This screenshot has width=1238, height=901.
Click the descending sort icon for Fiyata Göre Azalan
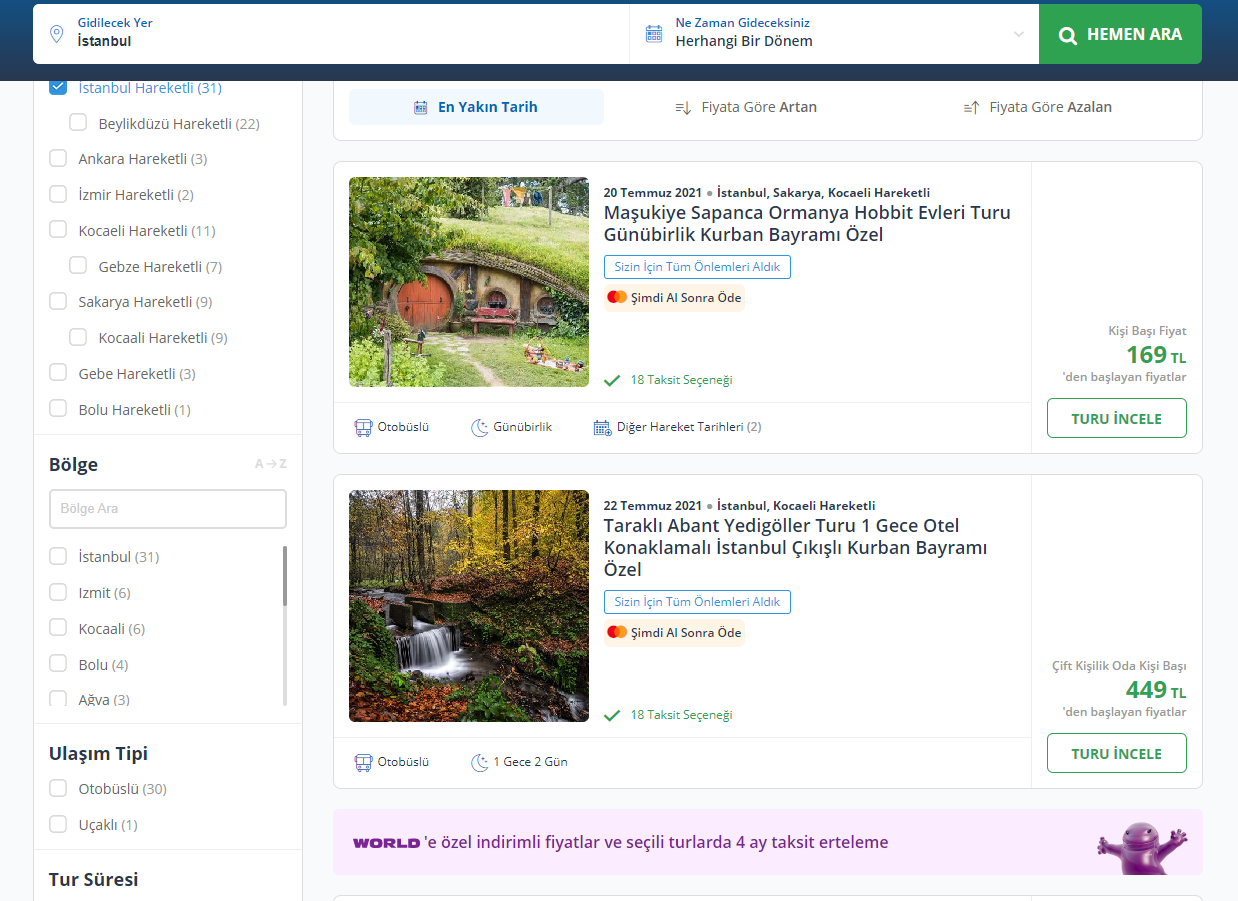pyautogui.click(x=971, y=107)
